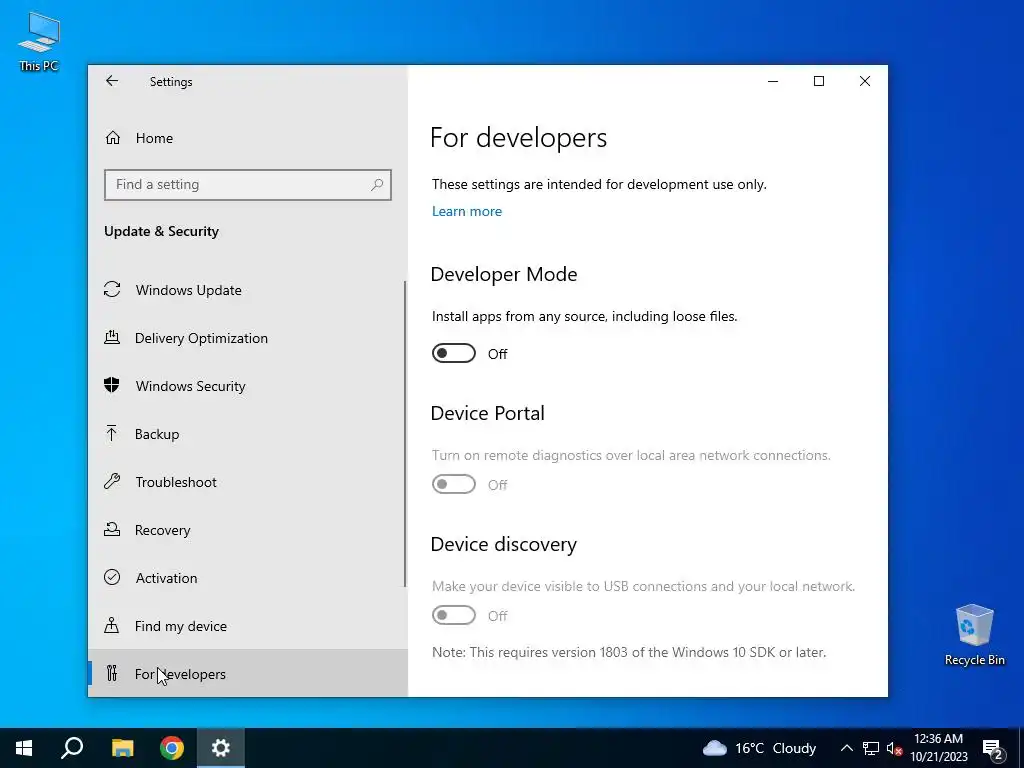Click the Find a setting search box
Image resolution: width=1024 pixels, height=768 pixels.
point(248,185)
